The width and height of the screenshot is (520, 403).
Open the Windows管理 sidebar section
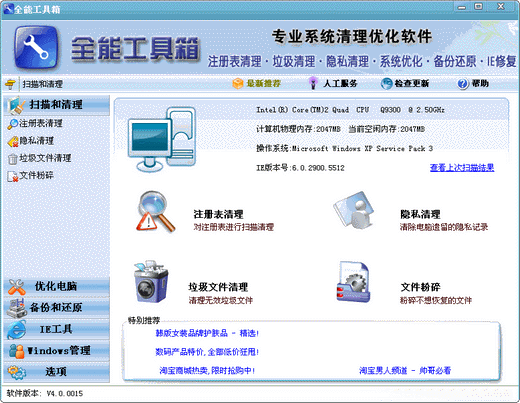(x=56, y=351)
